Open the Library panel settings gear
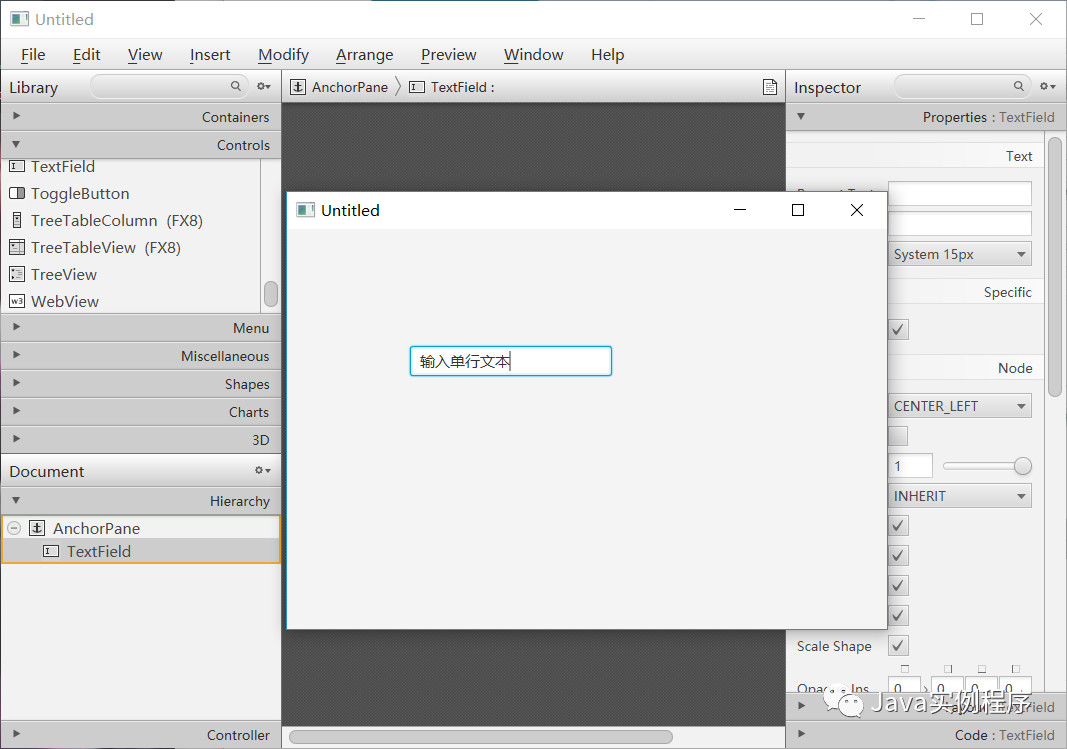Image resolution: width=1067 pixels, height=749 pixels. (263, 87)
